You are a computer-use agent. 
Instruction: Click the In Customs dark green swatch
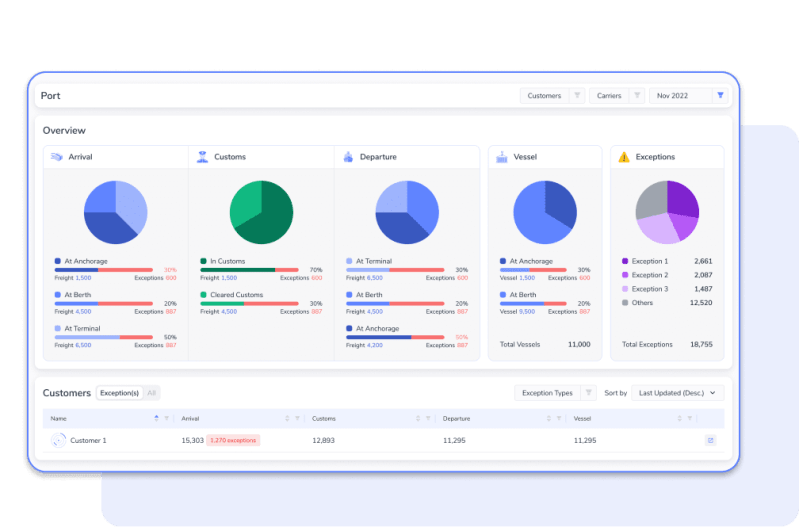(203, 261)
